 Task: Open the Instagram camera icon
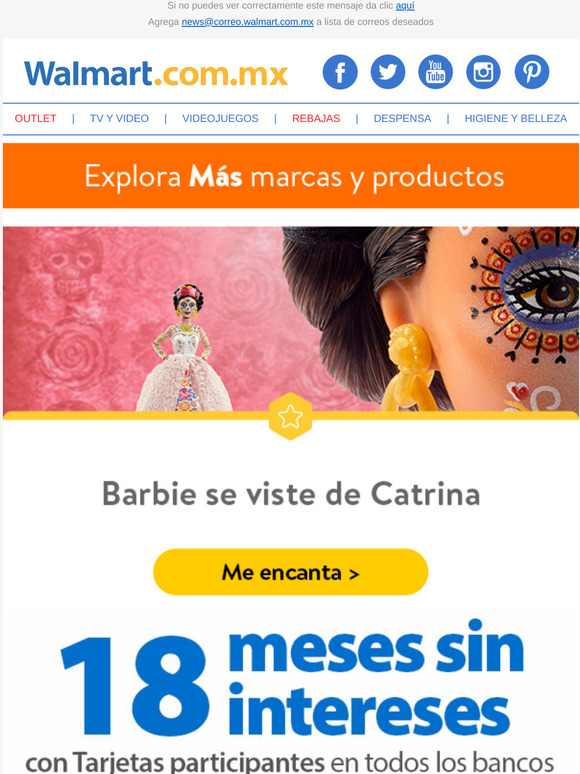[483, 72]
